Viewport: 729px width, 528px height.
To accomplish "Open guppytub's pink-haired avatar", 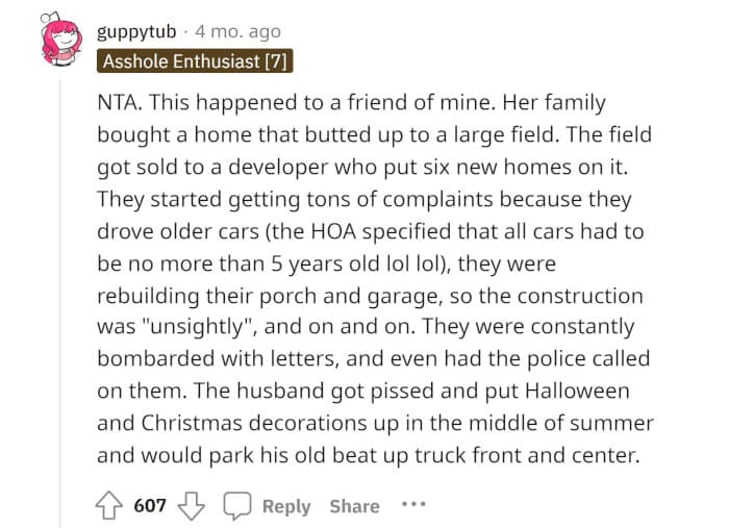I will [x=60, y=40].
